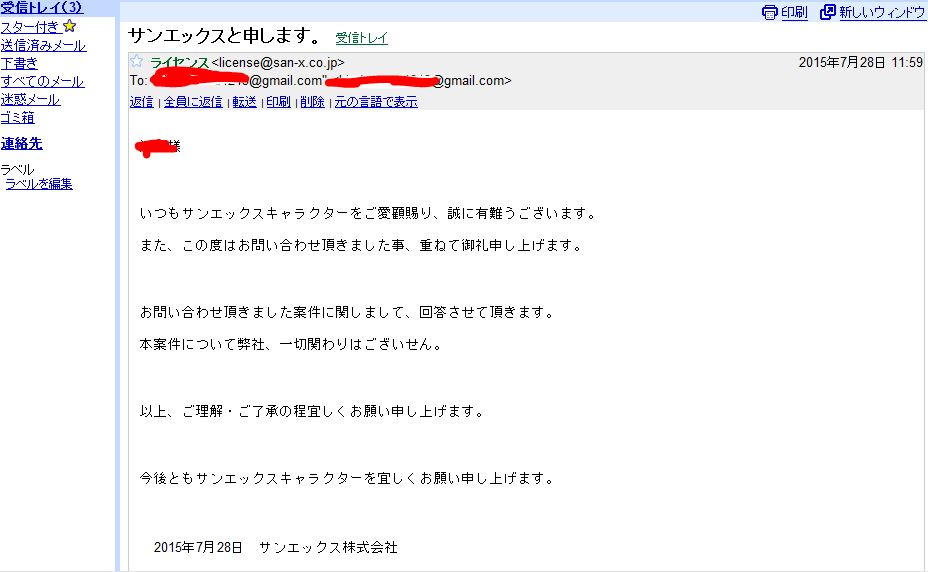The width and height of the screenshot is (928, 572).
Task: Open 送信済みメール sent folder
Action: [x=43, y=45]
